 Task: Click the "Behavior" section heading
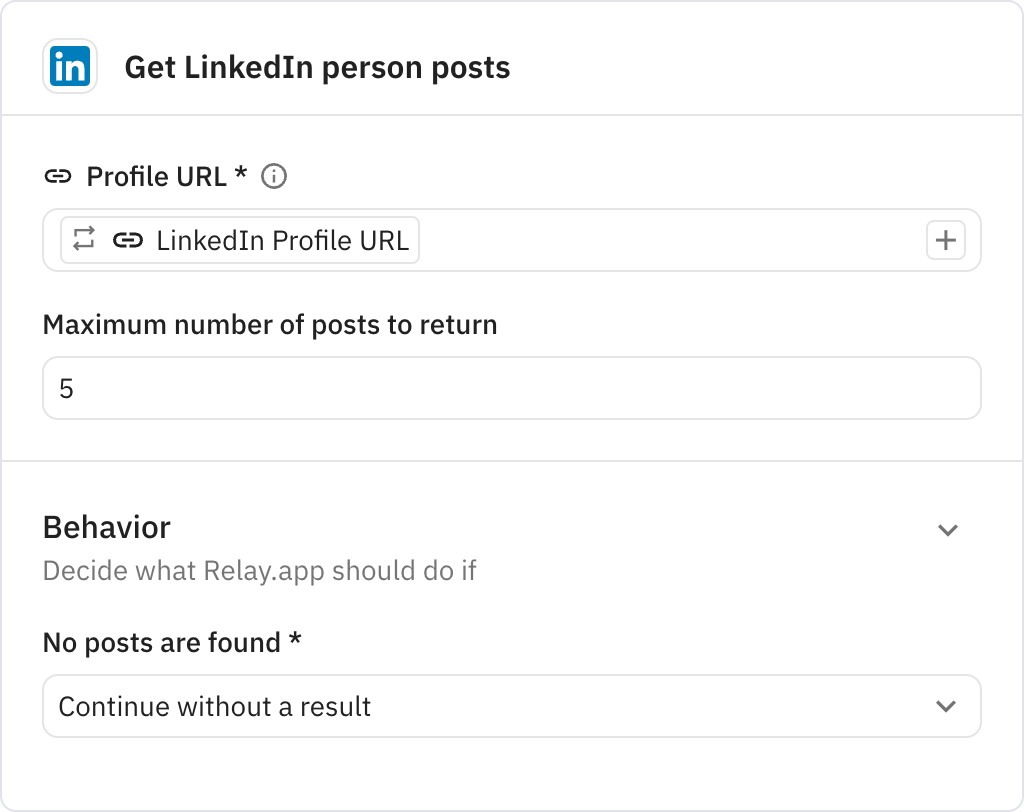point(107,527)
